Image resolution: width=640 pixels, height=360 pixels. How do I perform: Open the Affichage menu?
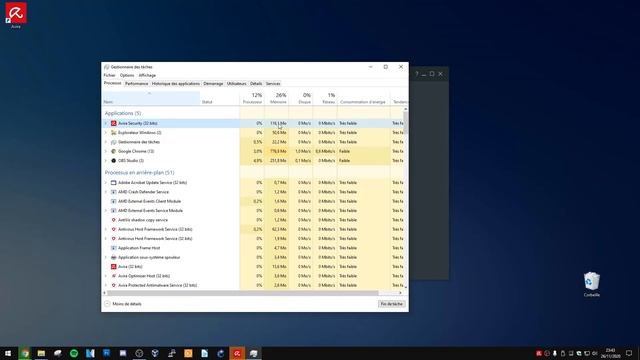(147, 76)
